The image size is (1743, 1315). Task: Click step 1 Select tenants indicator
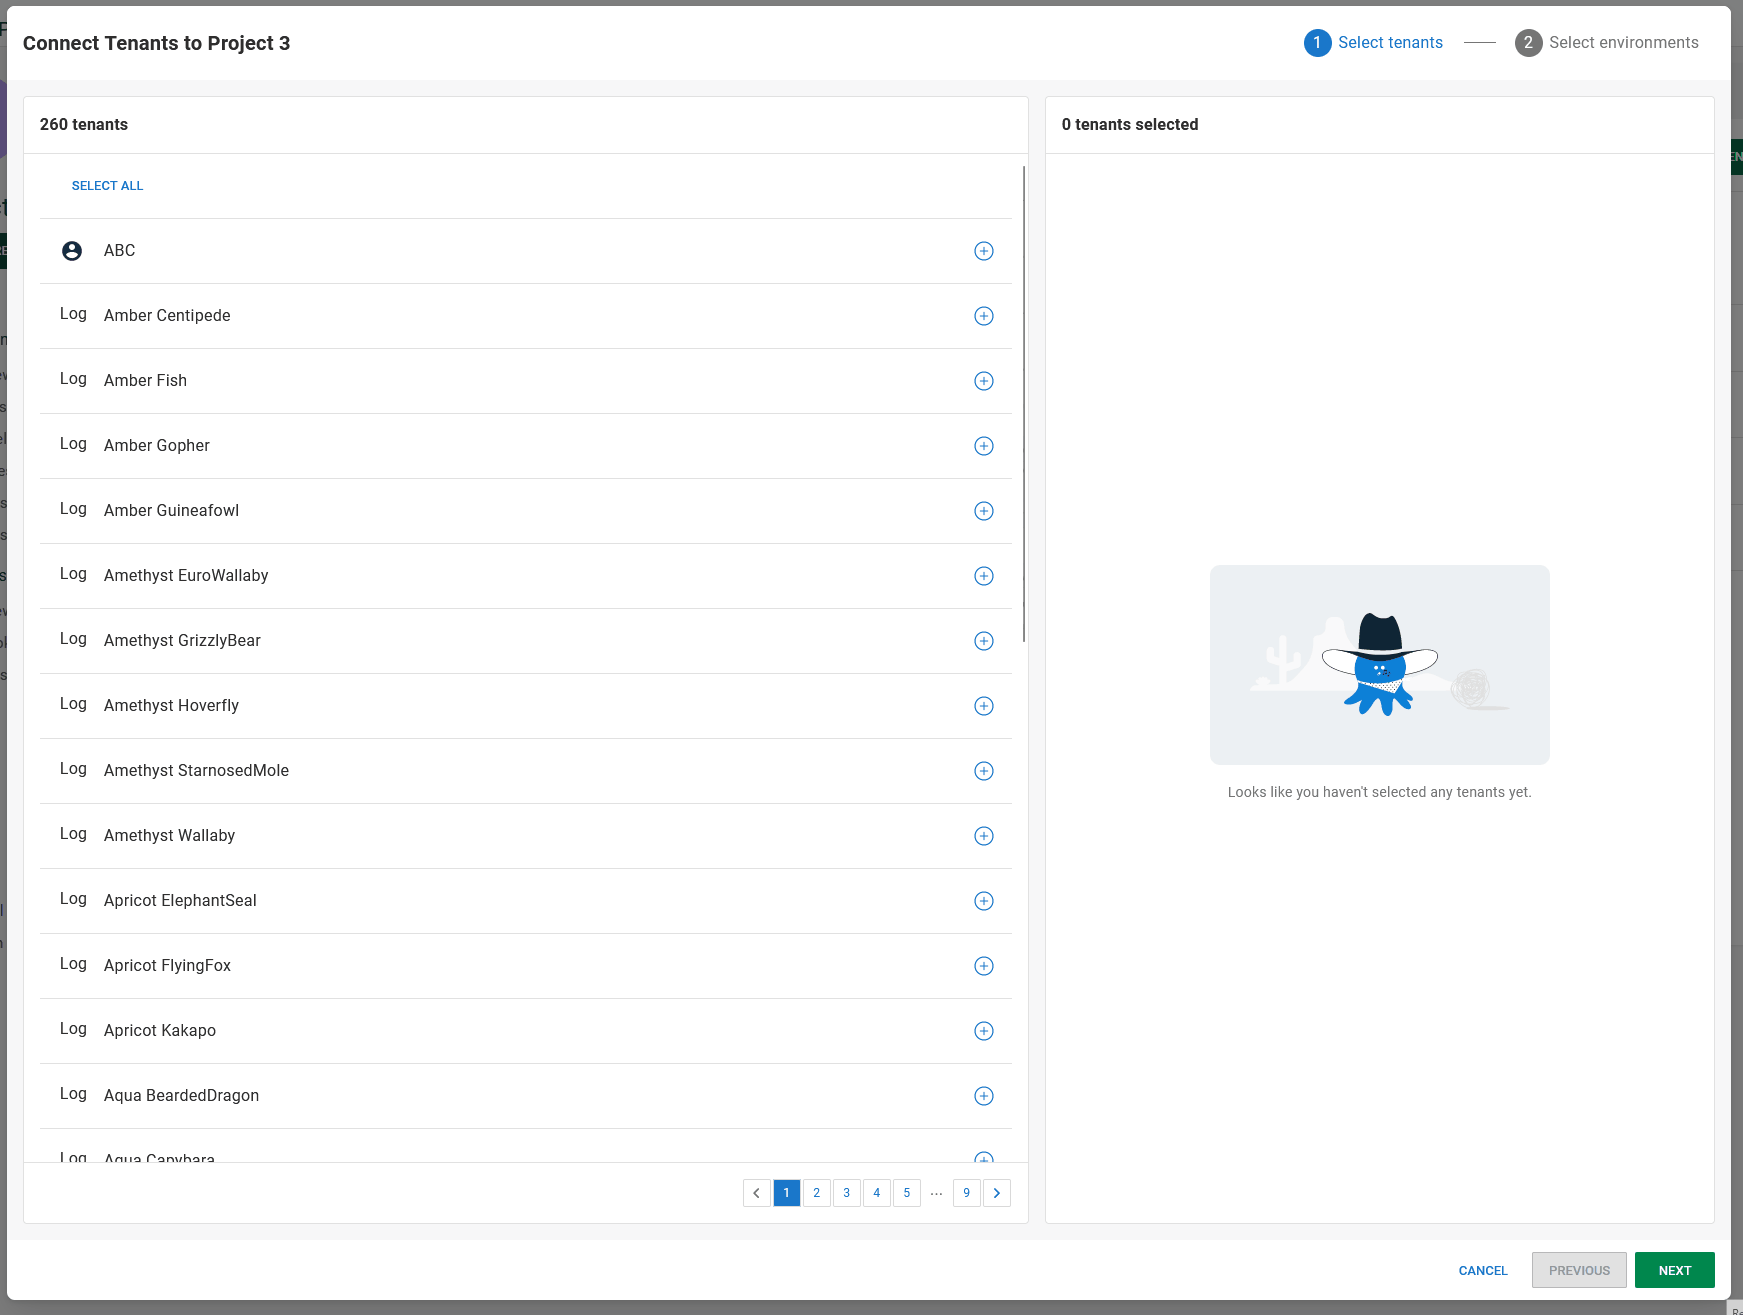[x=1373, y=42]
